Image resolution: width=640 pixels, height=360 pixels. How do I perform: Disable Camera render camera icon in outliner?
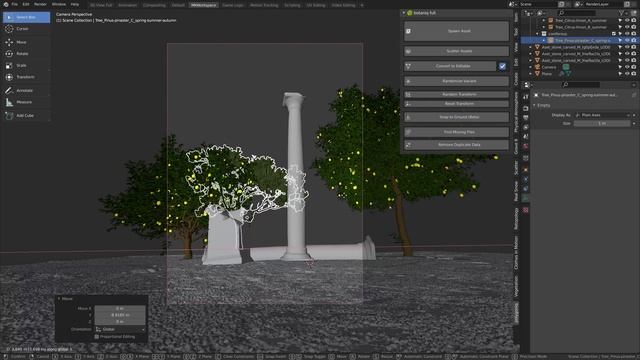coord(634,67)
